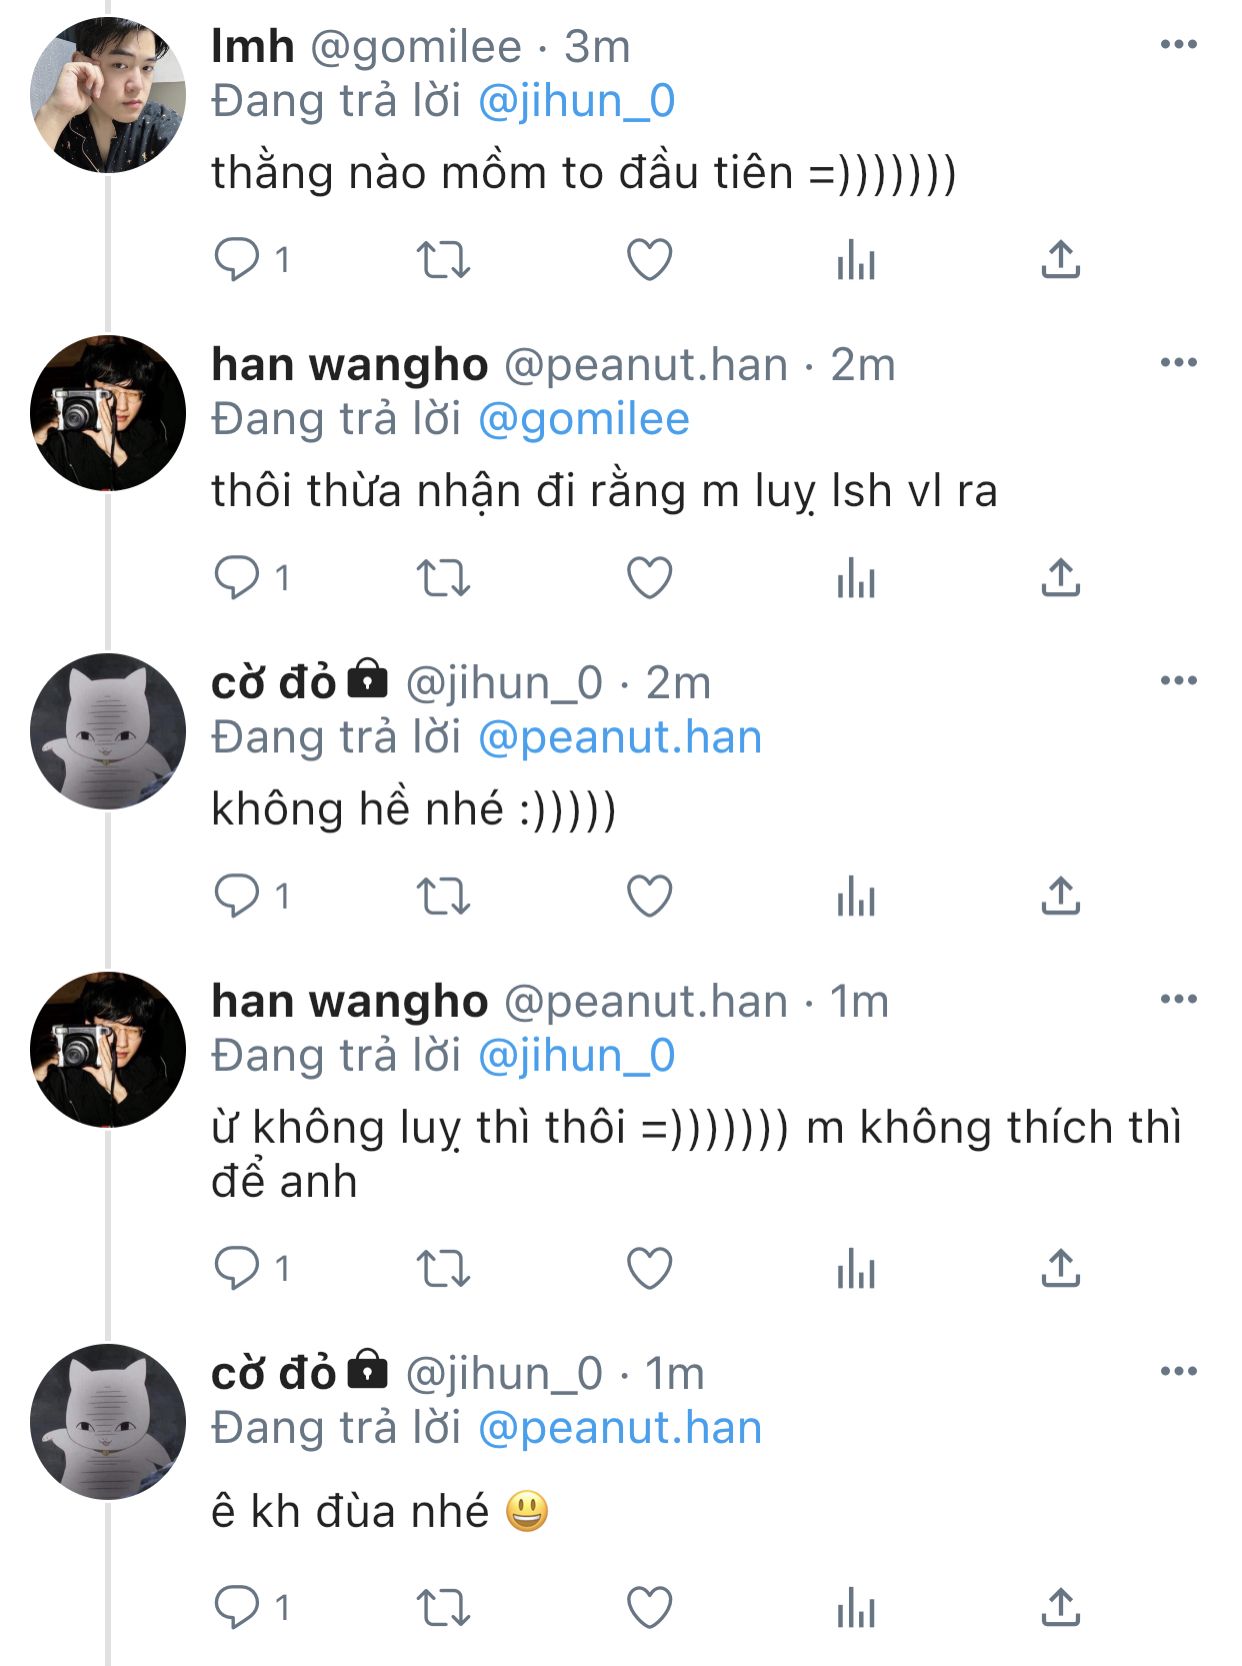View analytics of lmh's tweet
This screenshot has height=1666, width=1242.
pyautogui.click(x=856, y=260)
